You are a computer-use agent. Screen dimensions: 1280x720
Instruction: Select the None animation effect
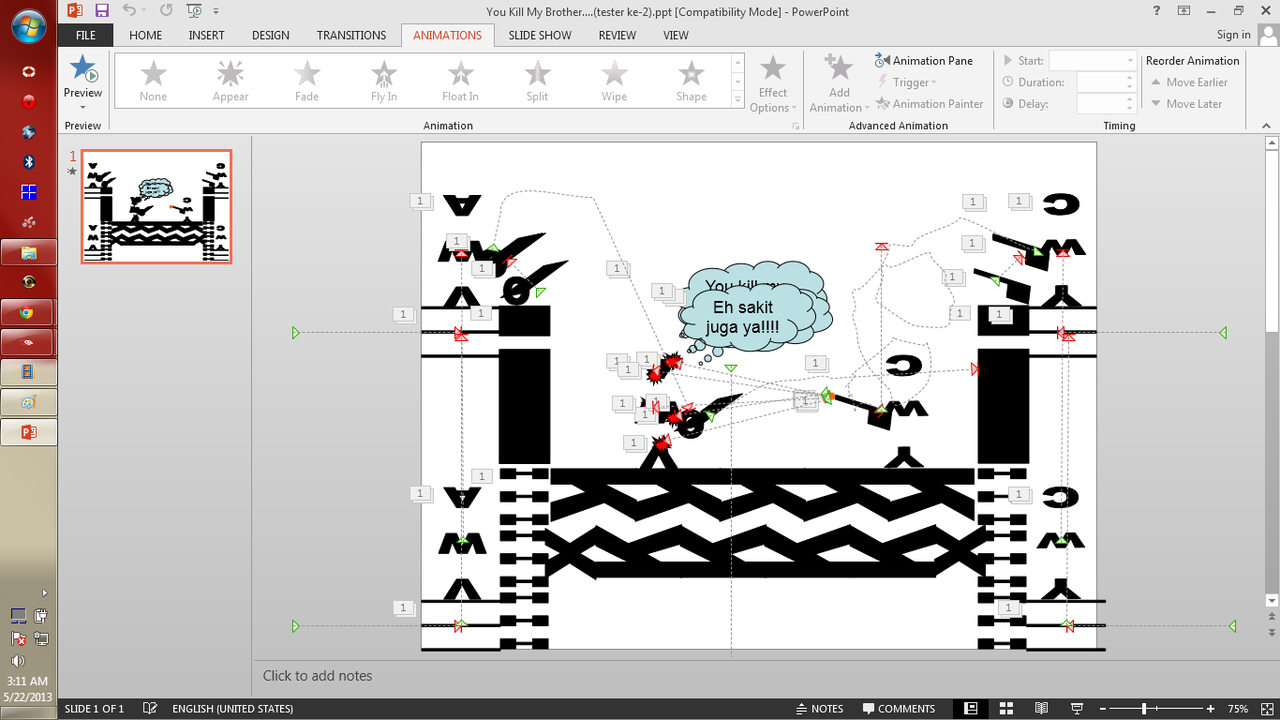point(153,80)
